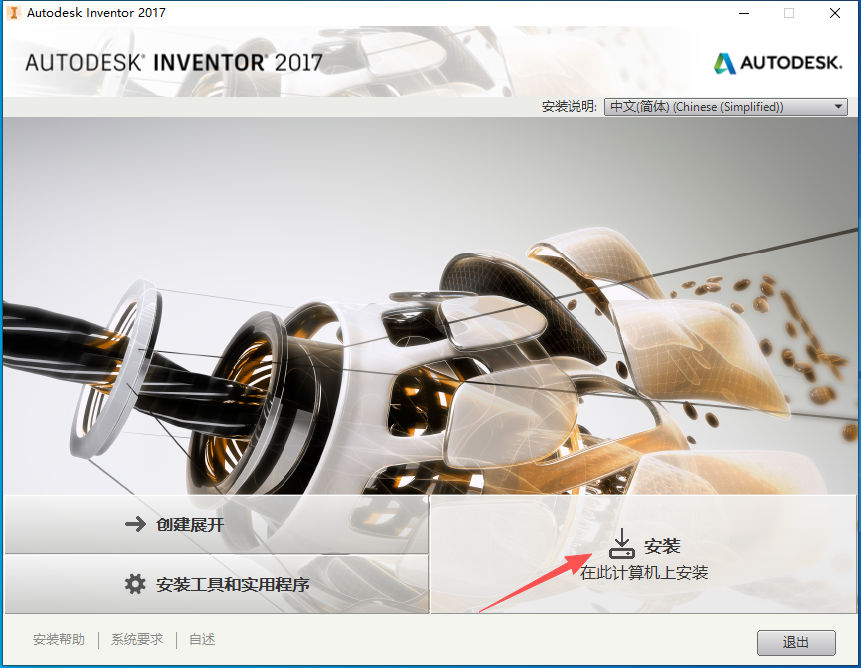The height and width of the screenshot is (668, 861).
Task: Click the 退出 button to exit
Action: [x=795, y=642]
